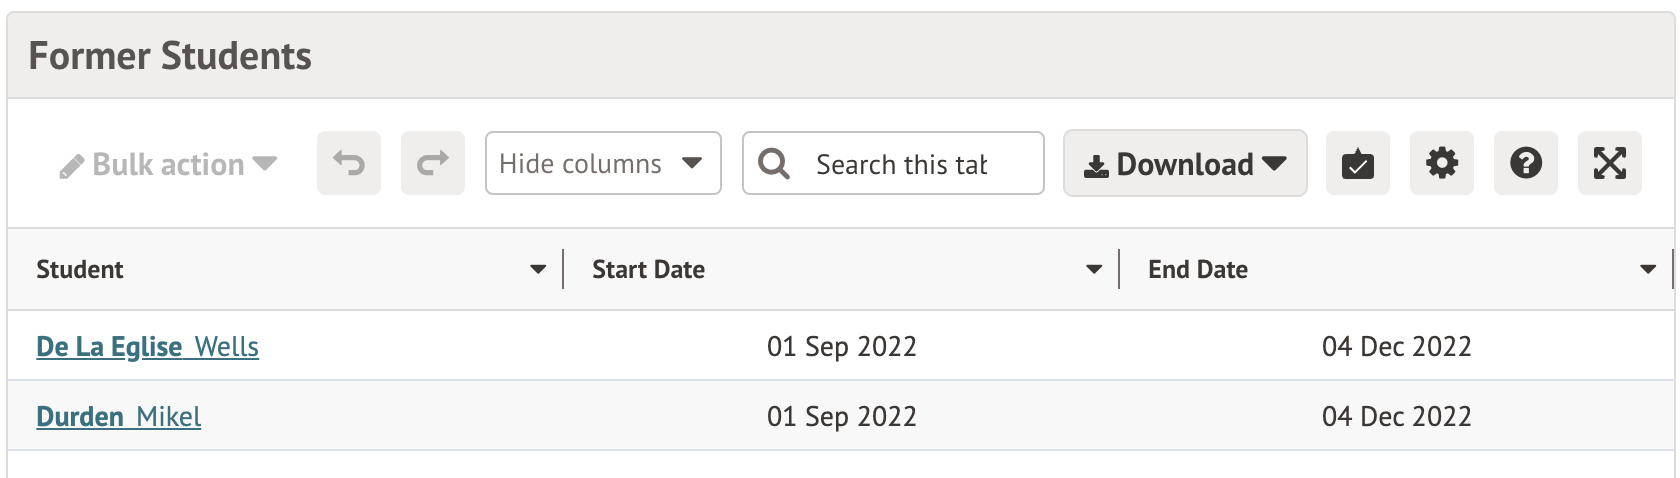Image resolution: width=1680 pixels, height=478 pixels.
Task: Click the redo arrow icon
Action: [x=433, y=163]
